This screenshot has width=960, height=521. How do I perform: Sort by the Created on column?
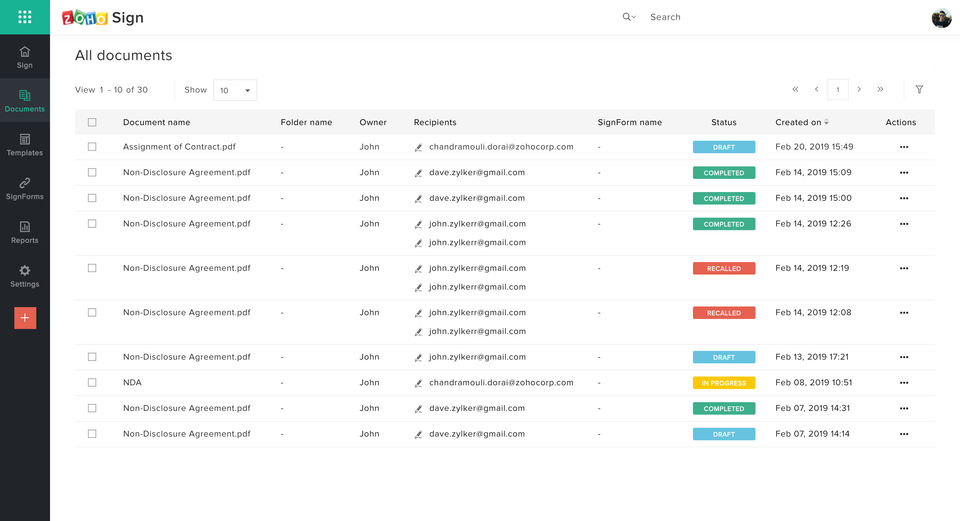[x=801, y=122]
